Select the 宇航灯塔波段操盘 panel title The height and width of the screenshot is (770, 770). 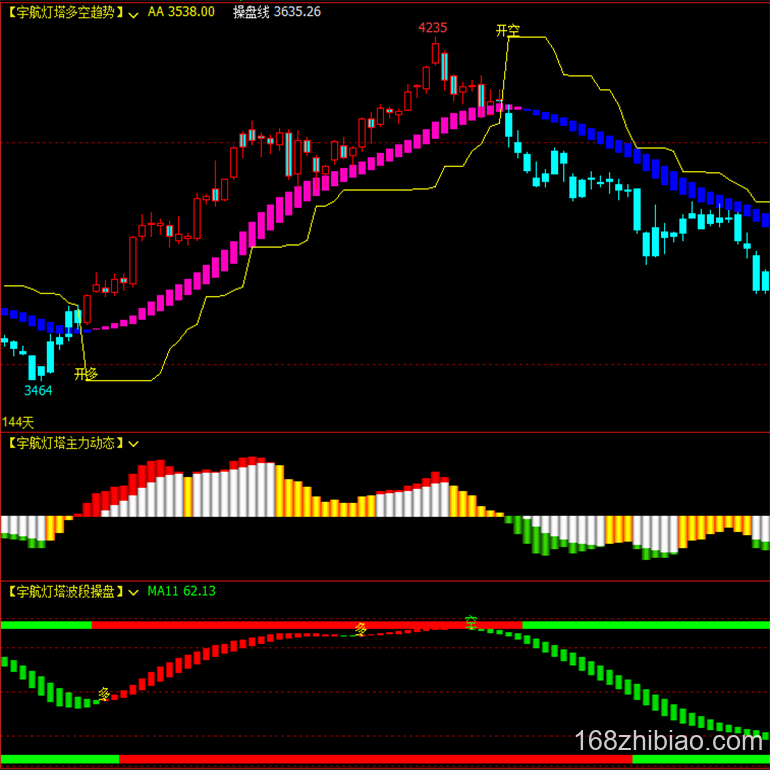pyautogui.click(x=64, y=592)
